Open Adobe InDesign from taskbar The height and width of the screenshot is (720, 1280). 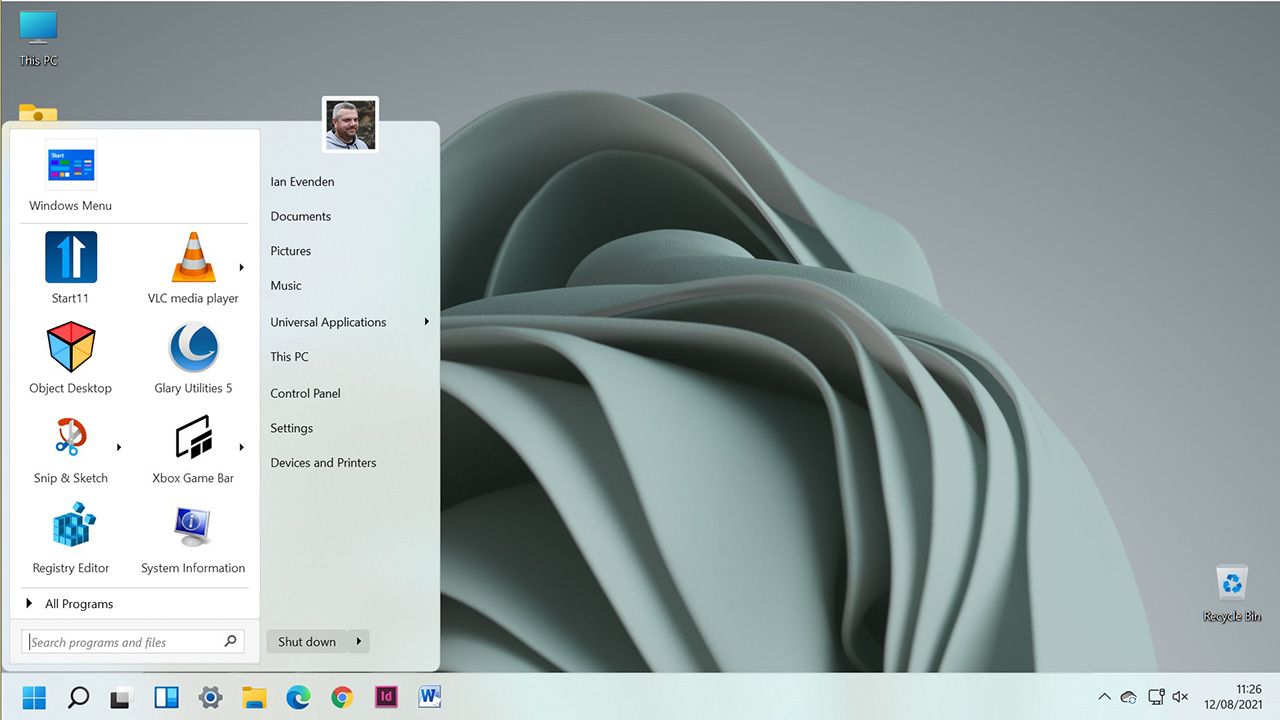pyautogui.click(x=386, y=697)
